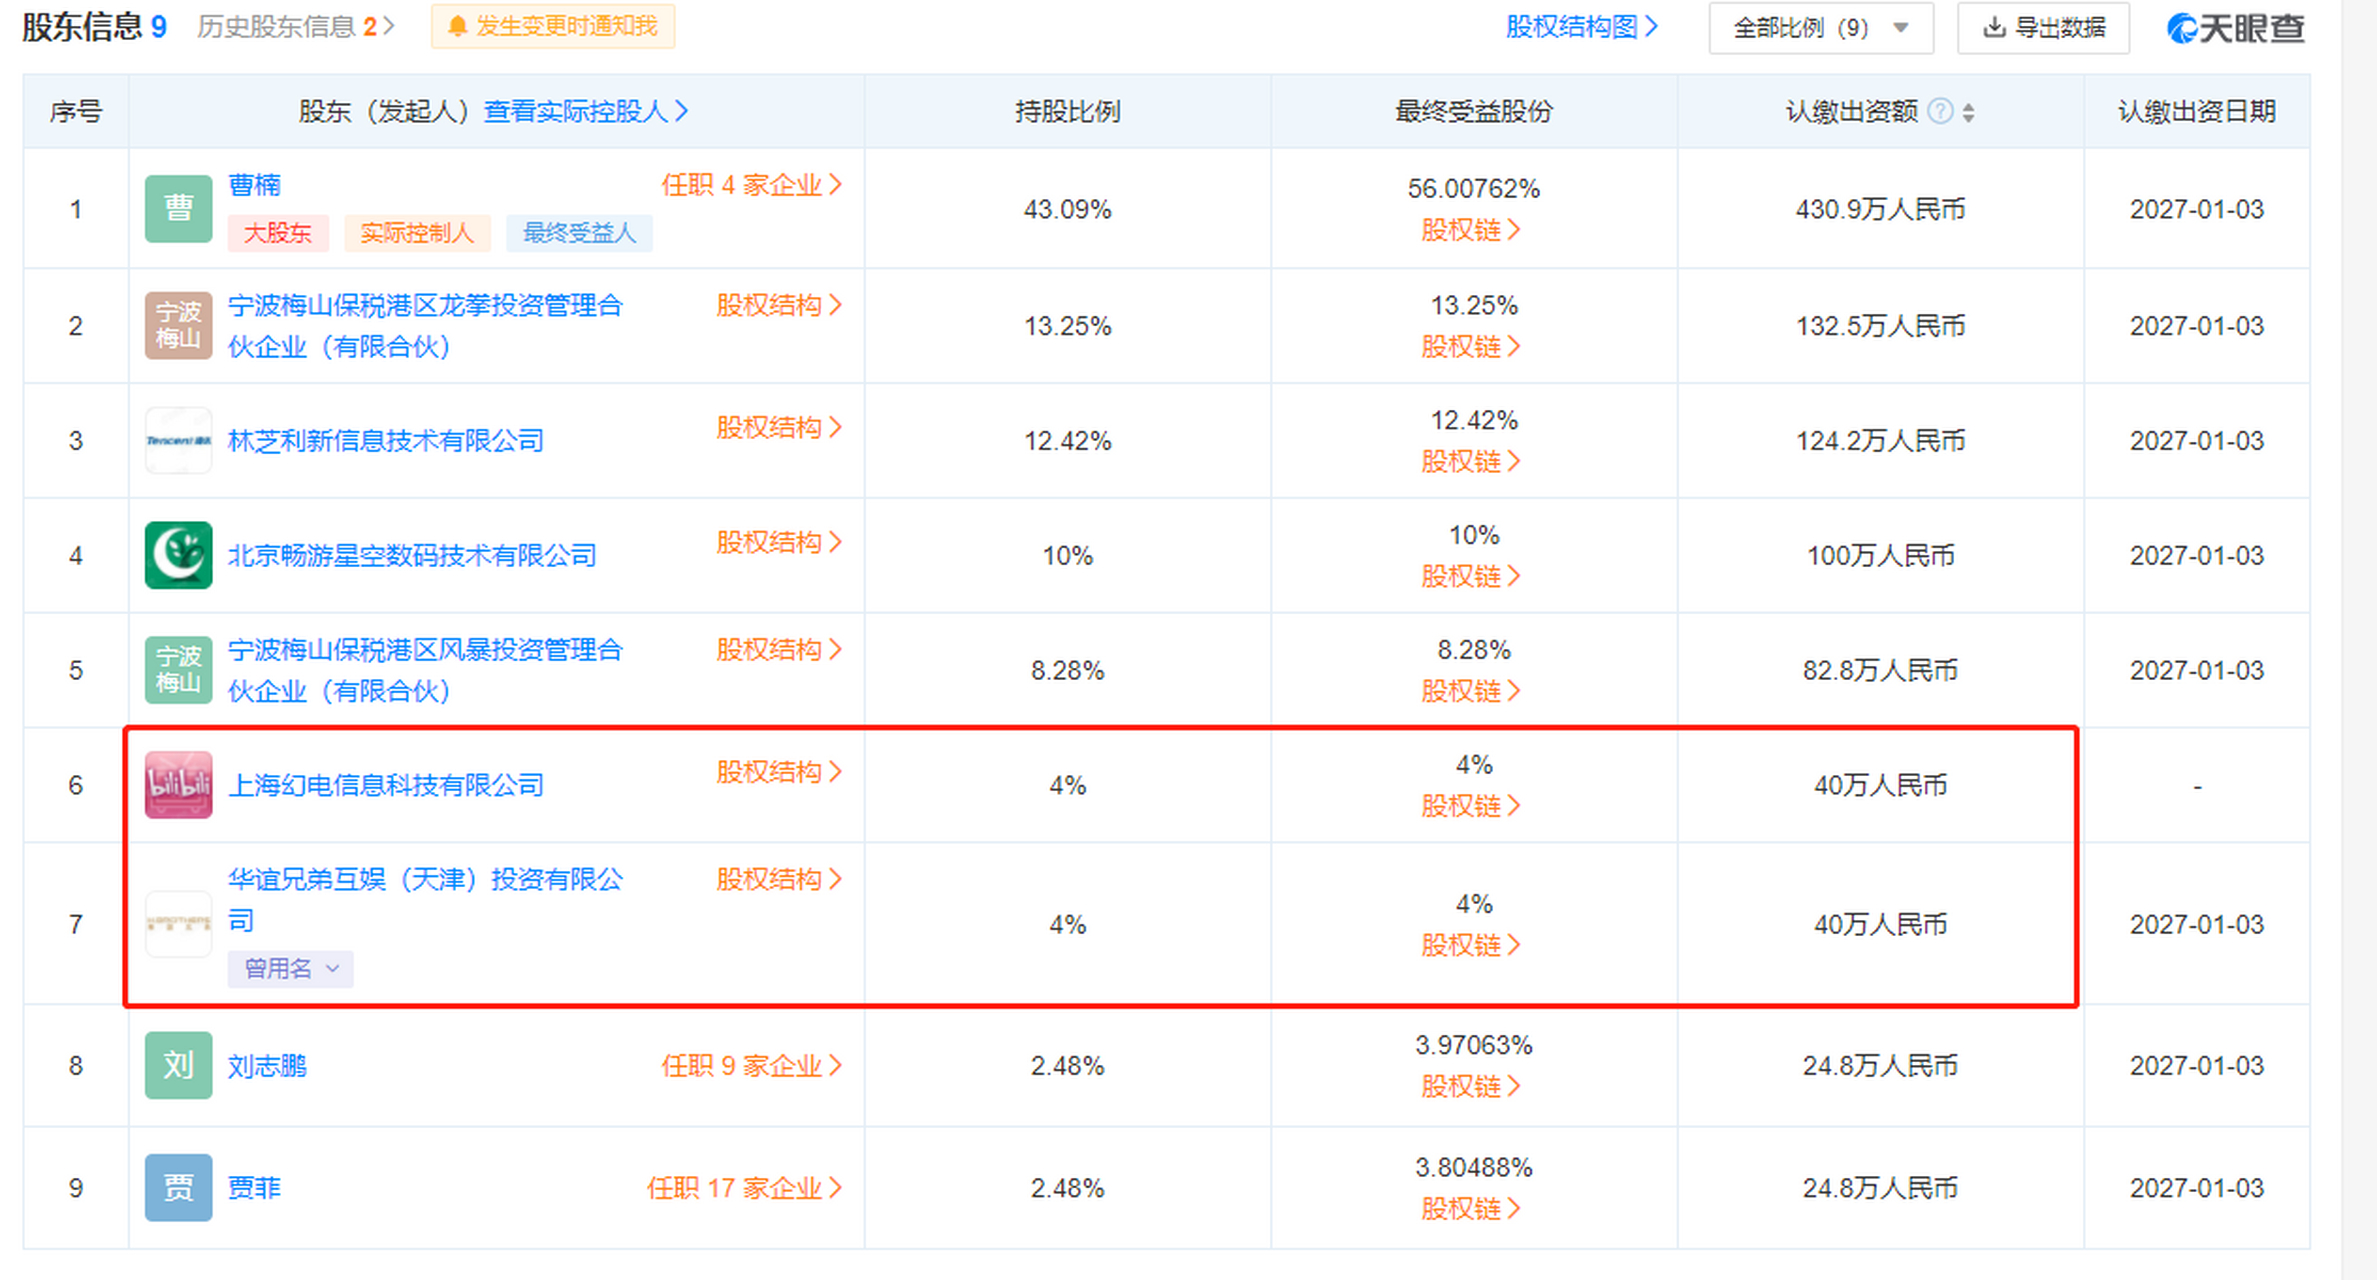The height and width of the screenshot is (1280, 2377).
Task: Click the Tencent logo beside 林芝利新信息技术有限公司
Action: click(178, 440)
